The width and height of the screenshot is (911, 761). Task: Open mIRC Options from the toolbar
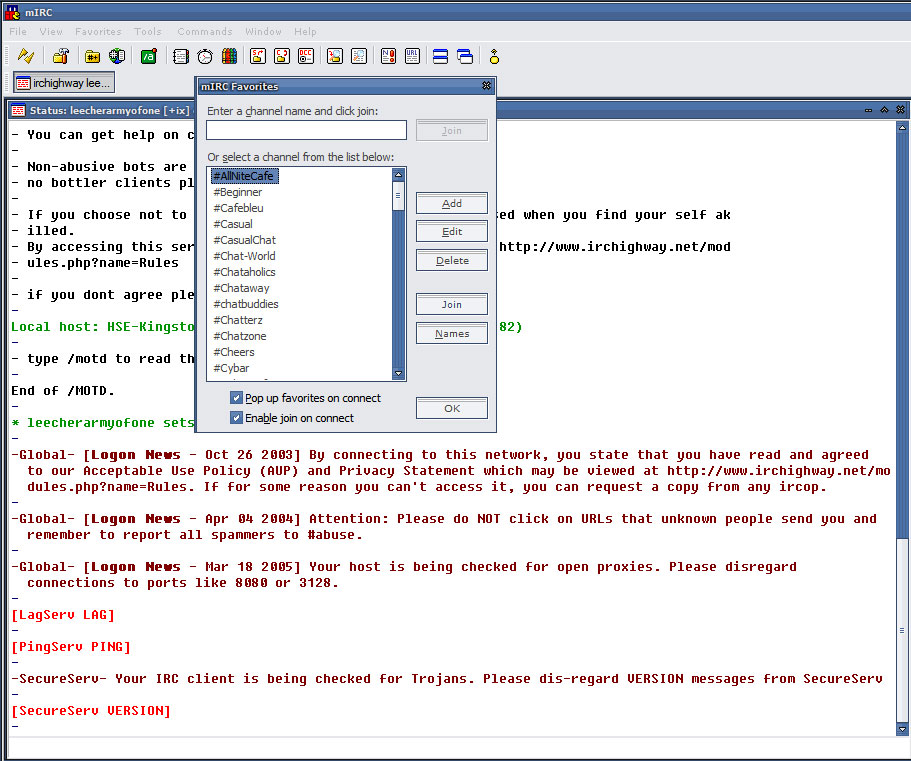(60, 56)
